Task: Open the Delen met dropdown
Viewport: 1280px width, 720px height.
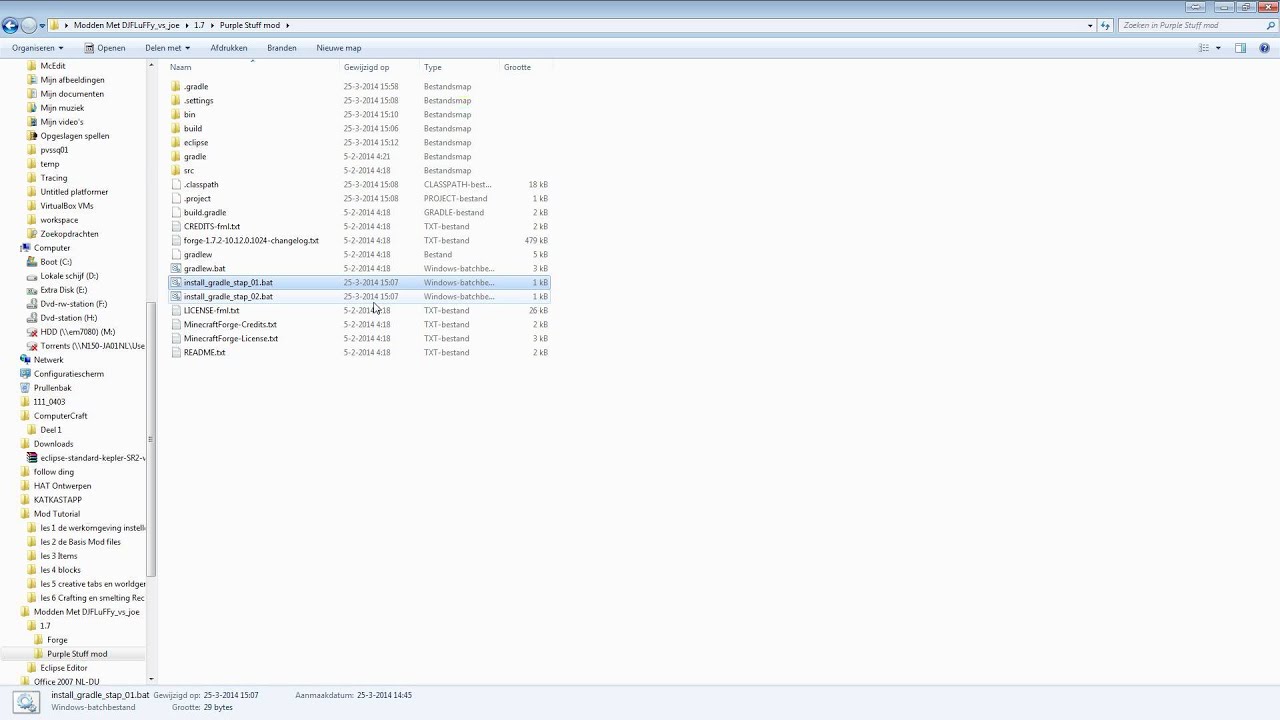Action: (x=167, y=48)
